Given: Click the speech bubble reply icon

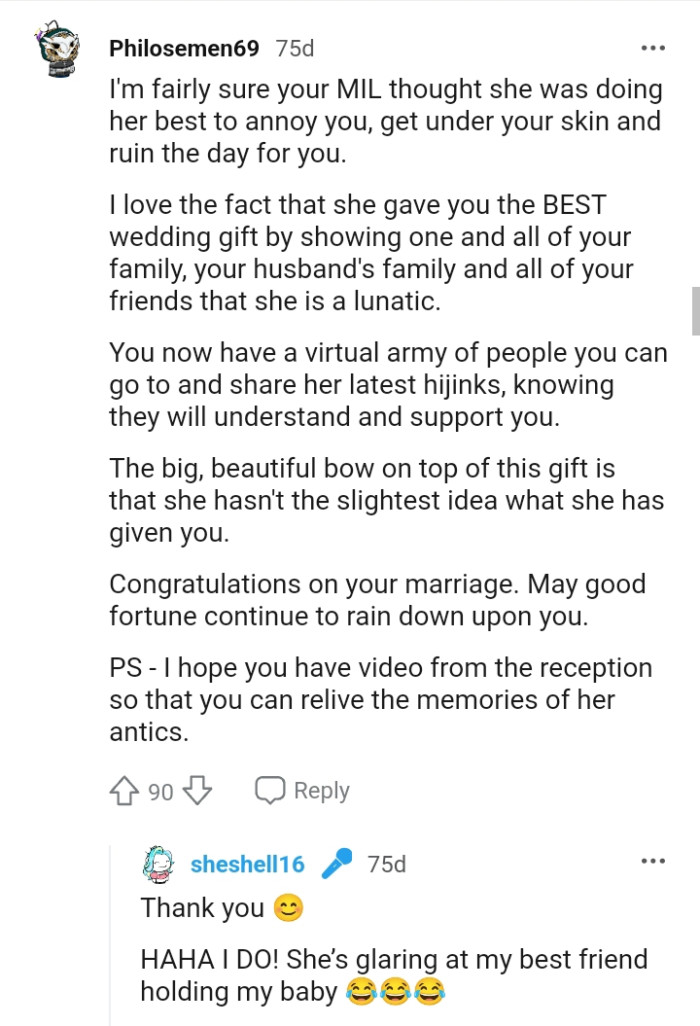Looking at the screenshot, I should (x=272, y=790).
